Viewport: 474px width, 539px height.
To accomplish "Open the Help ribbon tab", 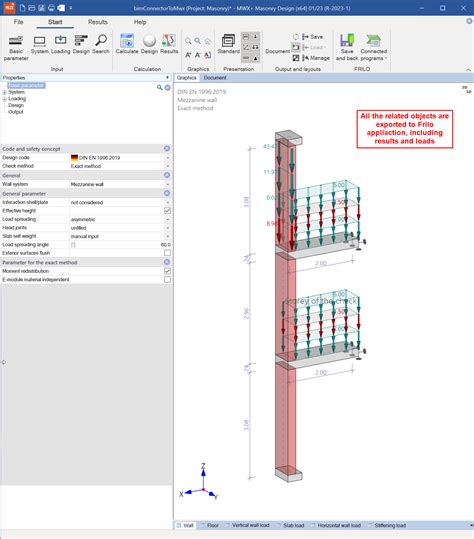I will pyautogui.click(x=140, y=22).
